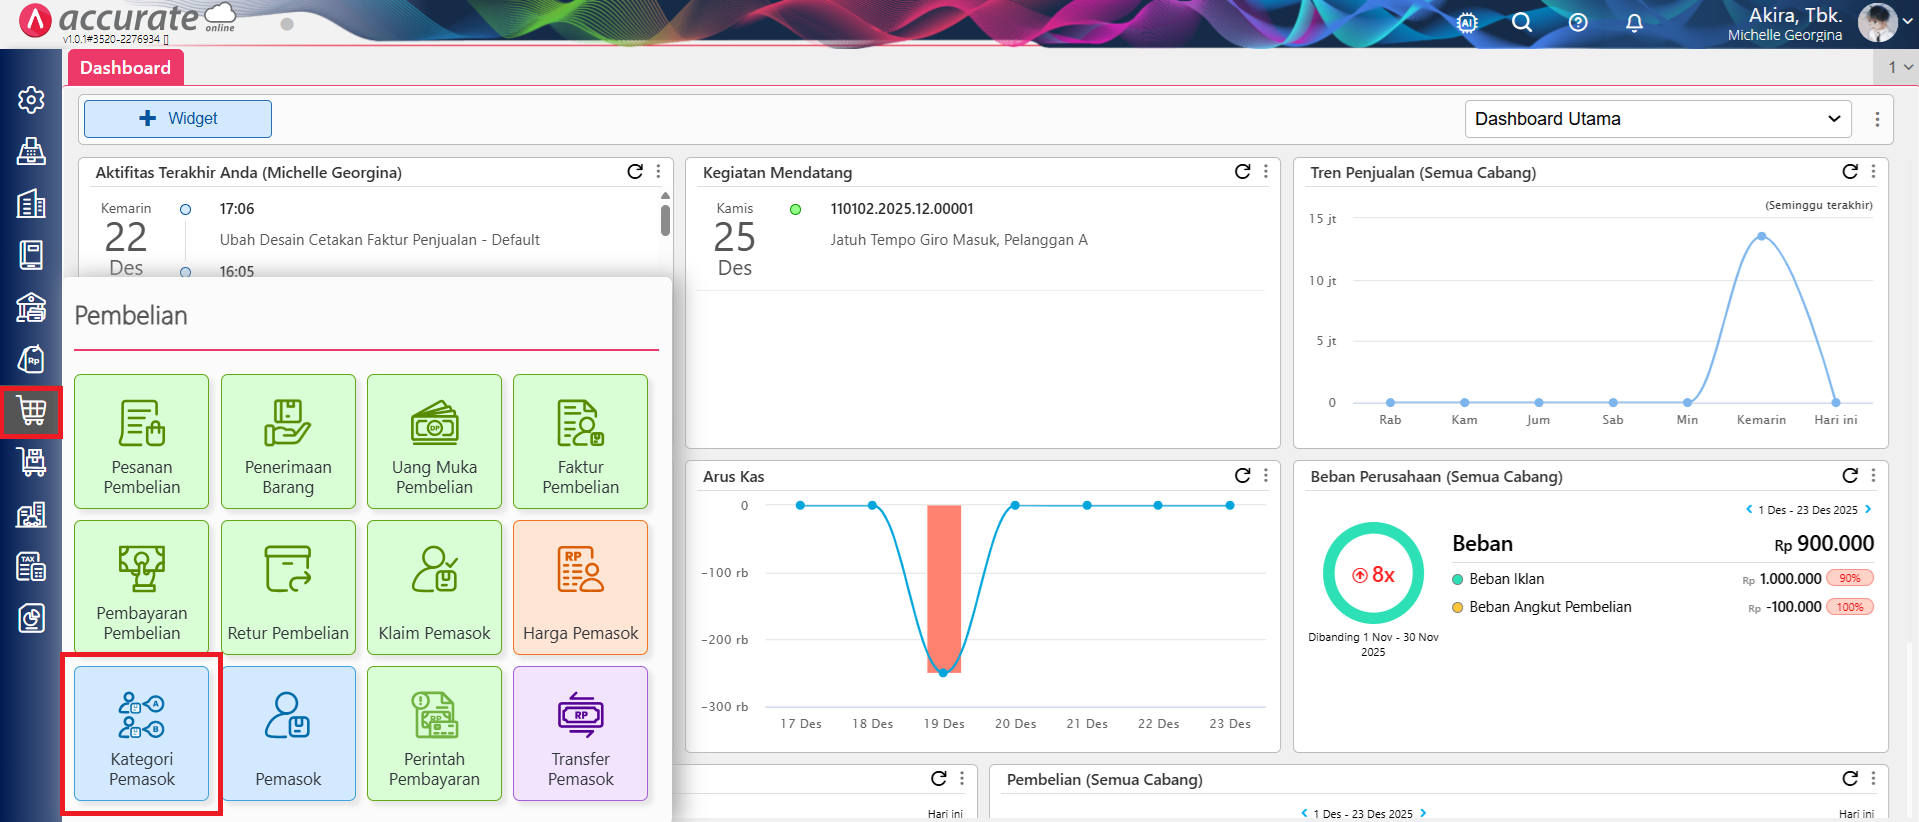Open Transfer Pemasok tile

tap(580, 733)
